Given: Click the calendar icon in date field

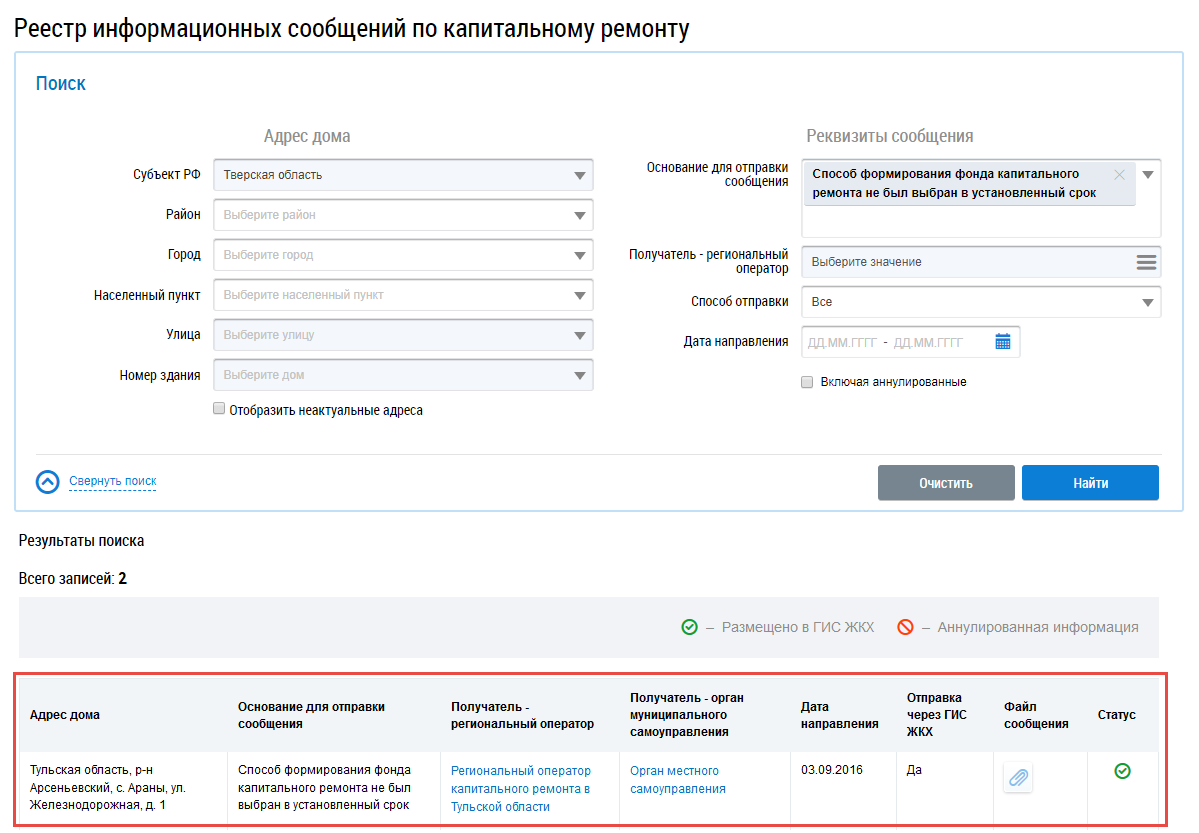Looking at the screenshot, I should tap(1003, 342).
